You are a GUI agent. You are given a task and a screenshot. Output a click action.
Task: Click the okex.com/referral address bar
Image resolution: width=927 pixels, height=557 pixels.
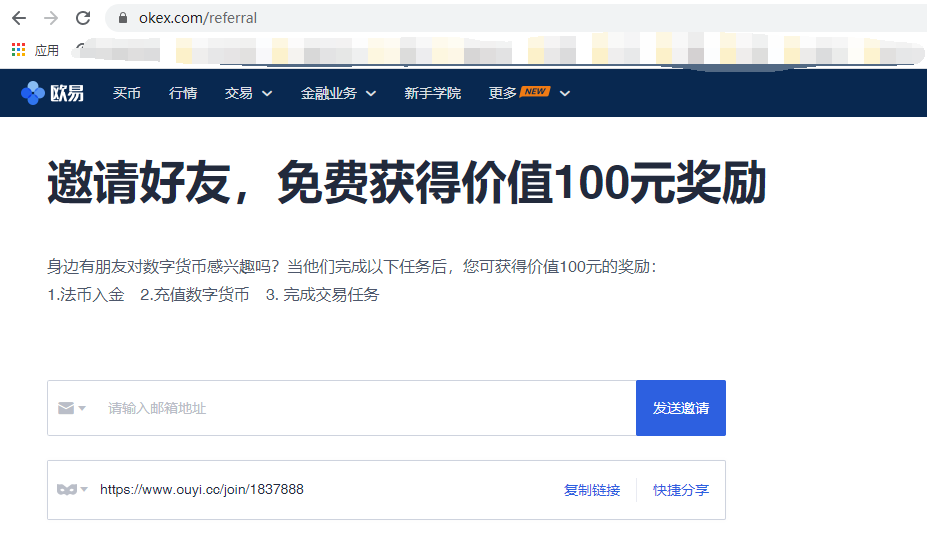pos(516,18)
